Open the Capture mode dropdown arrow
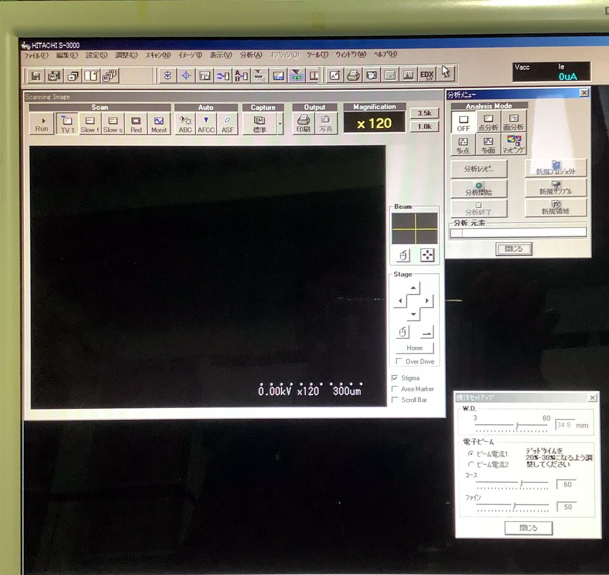Screen dimensions: 609x575 click(280, 124)
